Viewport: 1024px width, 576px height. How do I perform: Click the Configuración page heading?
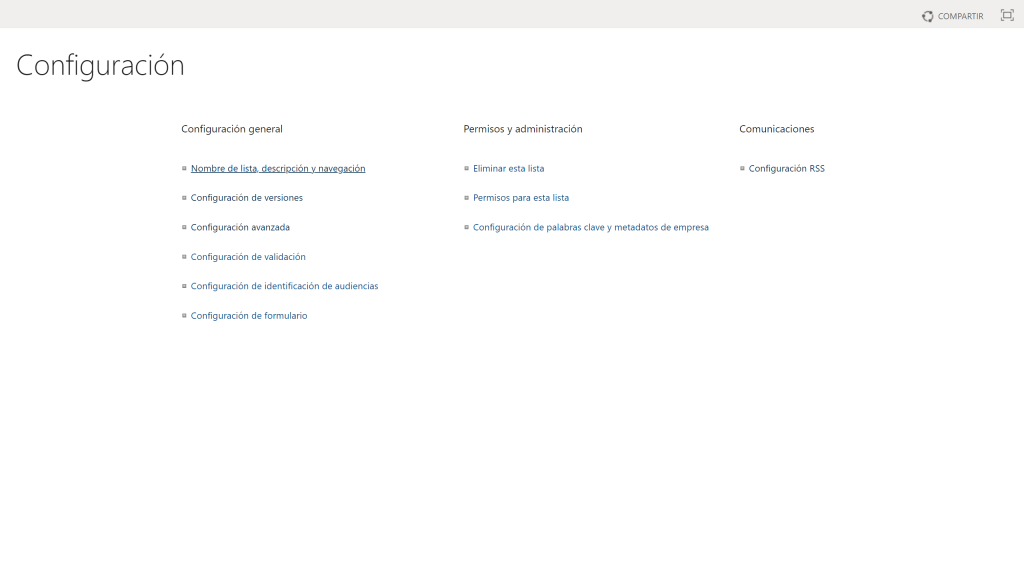[x=100, y=64]
